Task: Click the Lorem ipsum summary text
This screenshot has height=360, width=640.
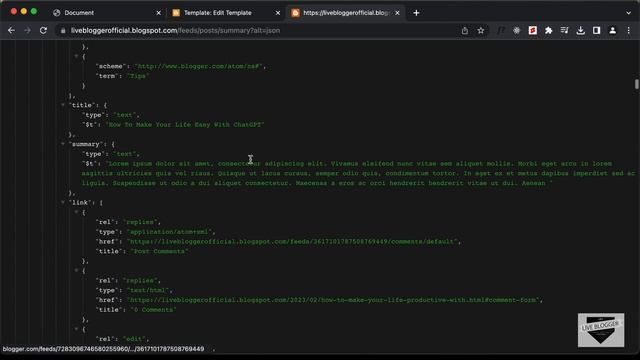Action: pyautogui.click(x=358, y=173)
